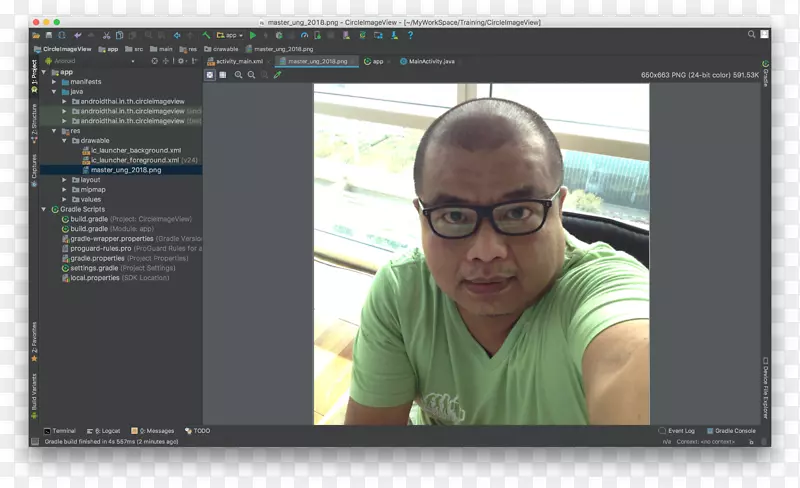Select build.gradle (Module: app)
The height and width of the screenshot is (488, 800).
[x=108, y=229]
